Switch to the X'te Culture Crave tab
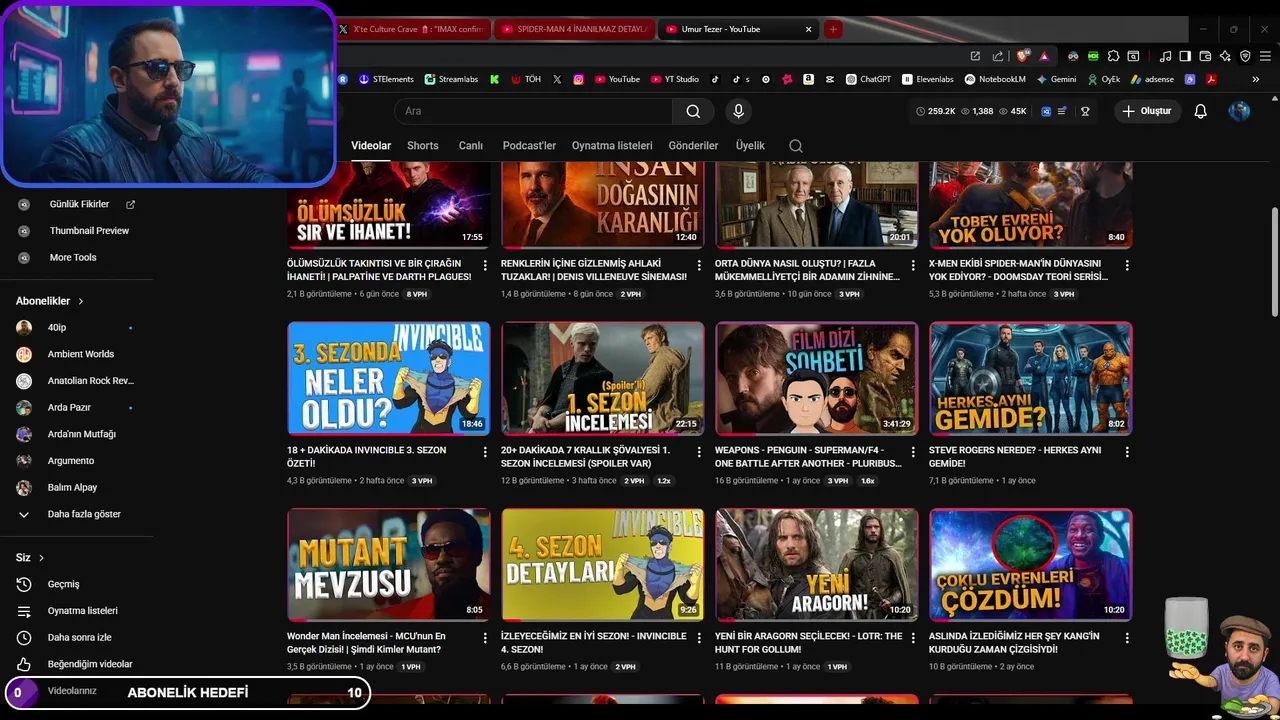This screenshot has width=1280, height=720. point(412,29)
